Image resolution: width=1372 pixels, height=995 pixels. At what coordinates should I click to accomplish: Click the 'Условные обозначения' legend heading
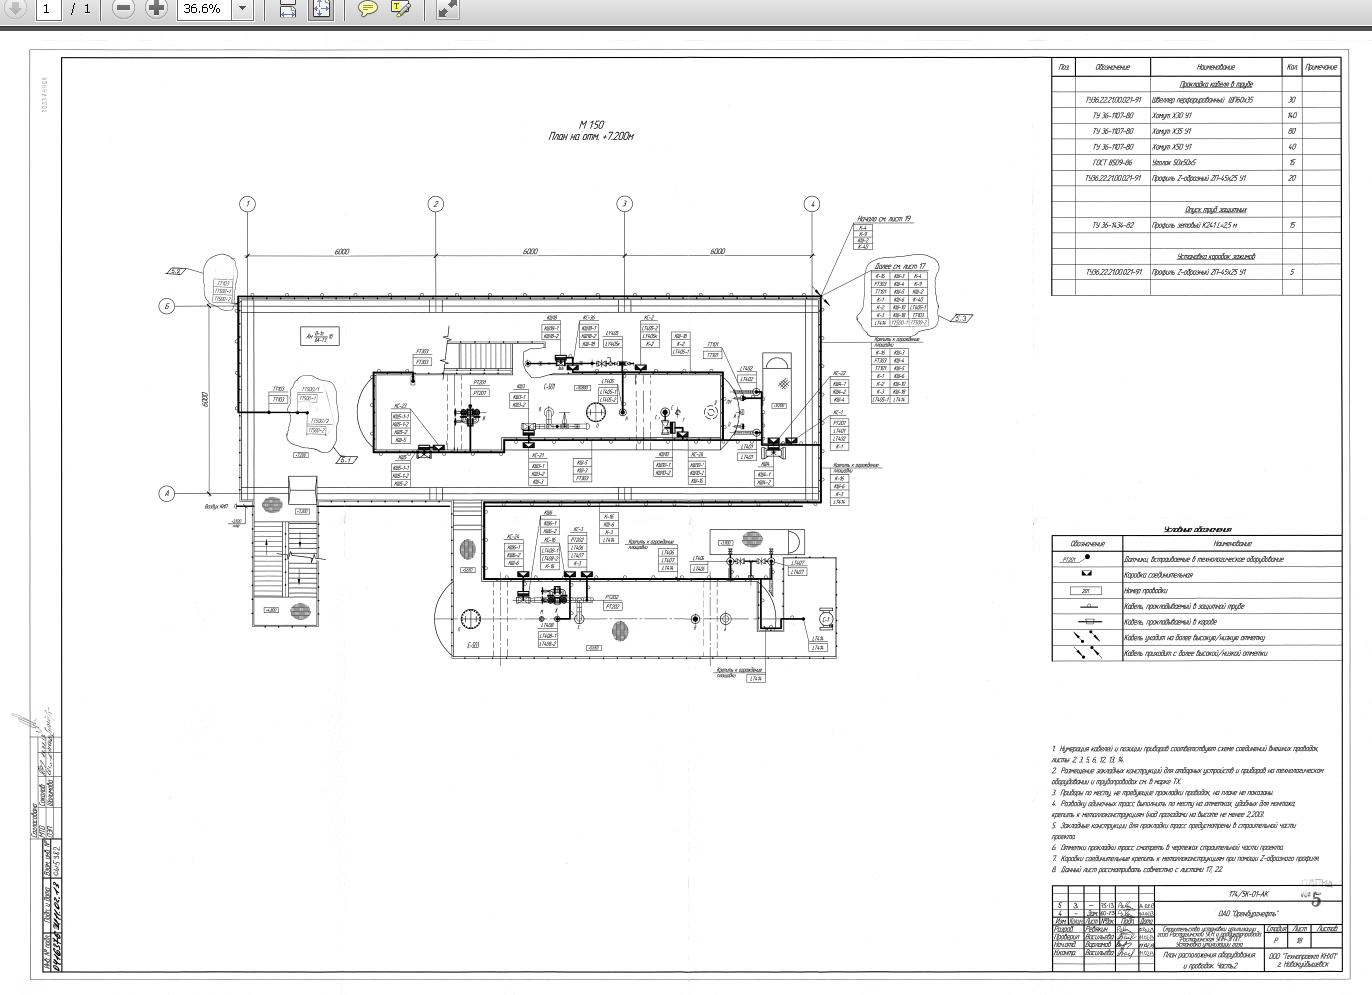pos(1197,529)
